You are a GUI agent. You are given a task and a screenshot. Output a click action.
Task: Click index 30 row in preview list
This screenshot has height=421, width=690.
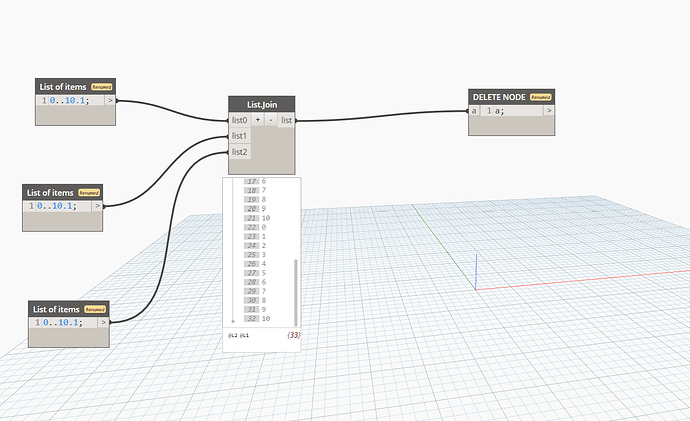(255, 300)
